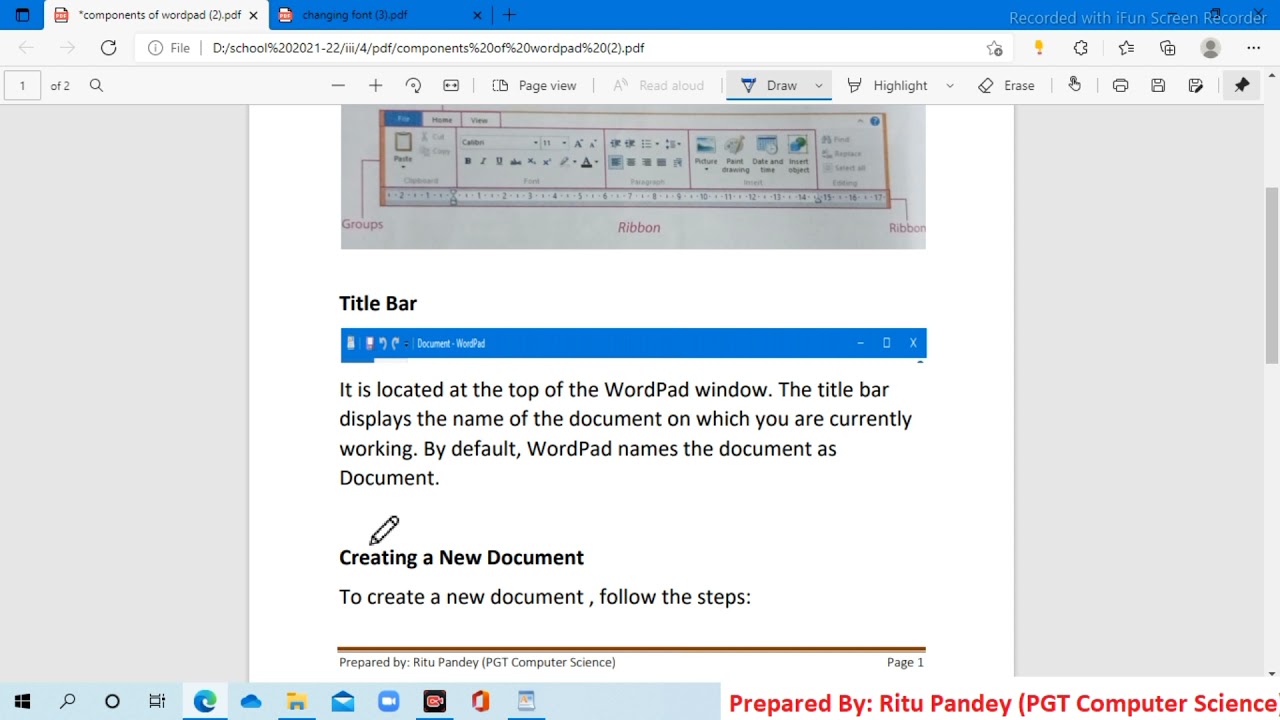
Task: Click the WordPad title bar image
Action: [x=633, y=344]
